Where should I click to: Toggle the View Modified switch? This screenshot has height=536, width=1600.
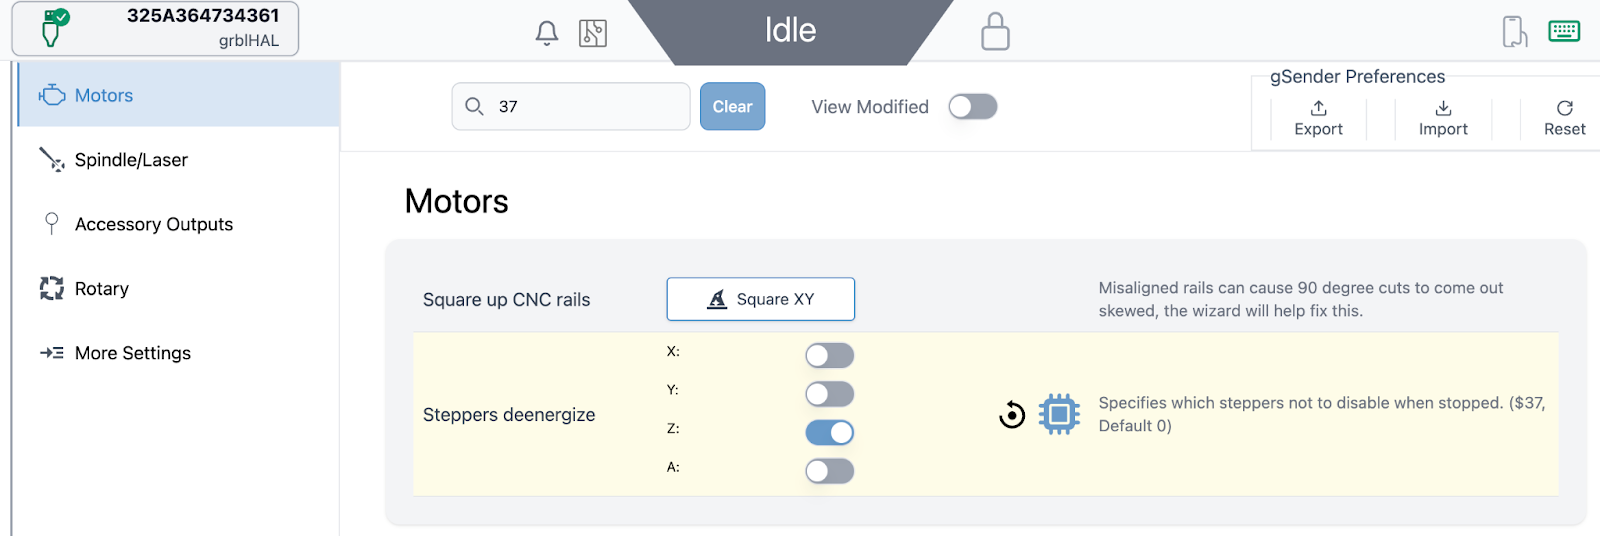tap(972, 107)
